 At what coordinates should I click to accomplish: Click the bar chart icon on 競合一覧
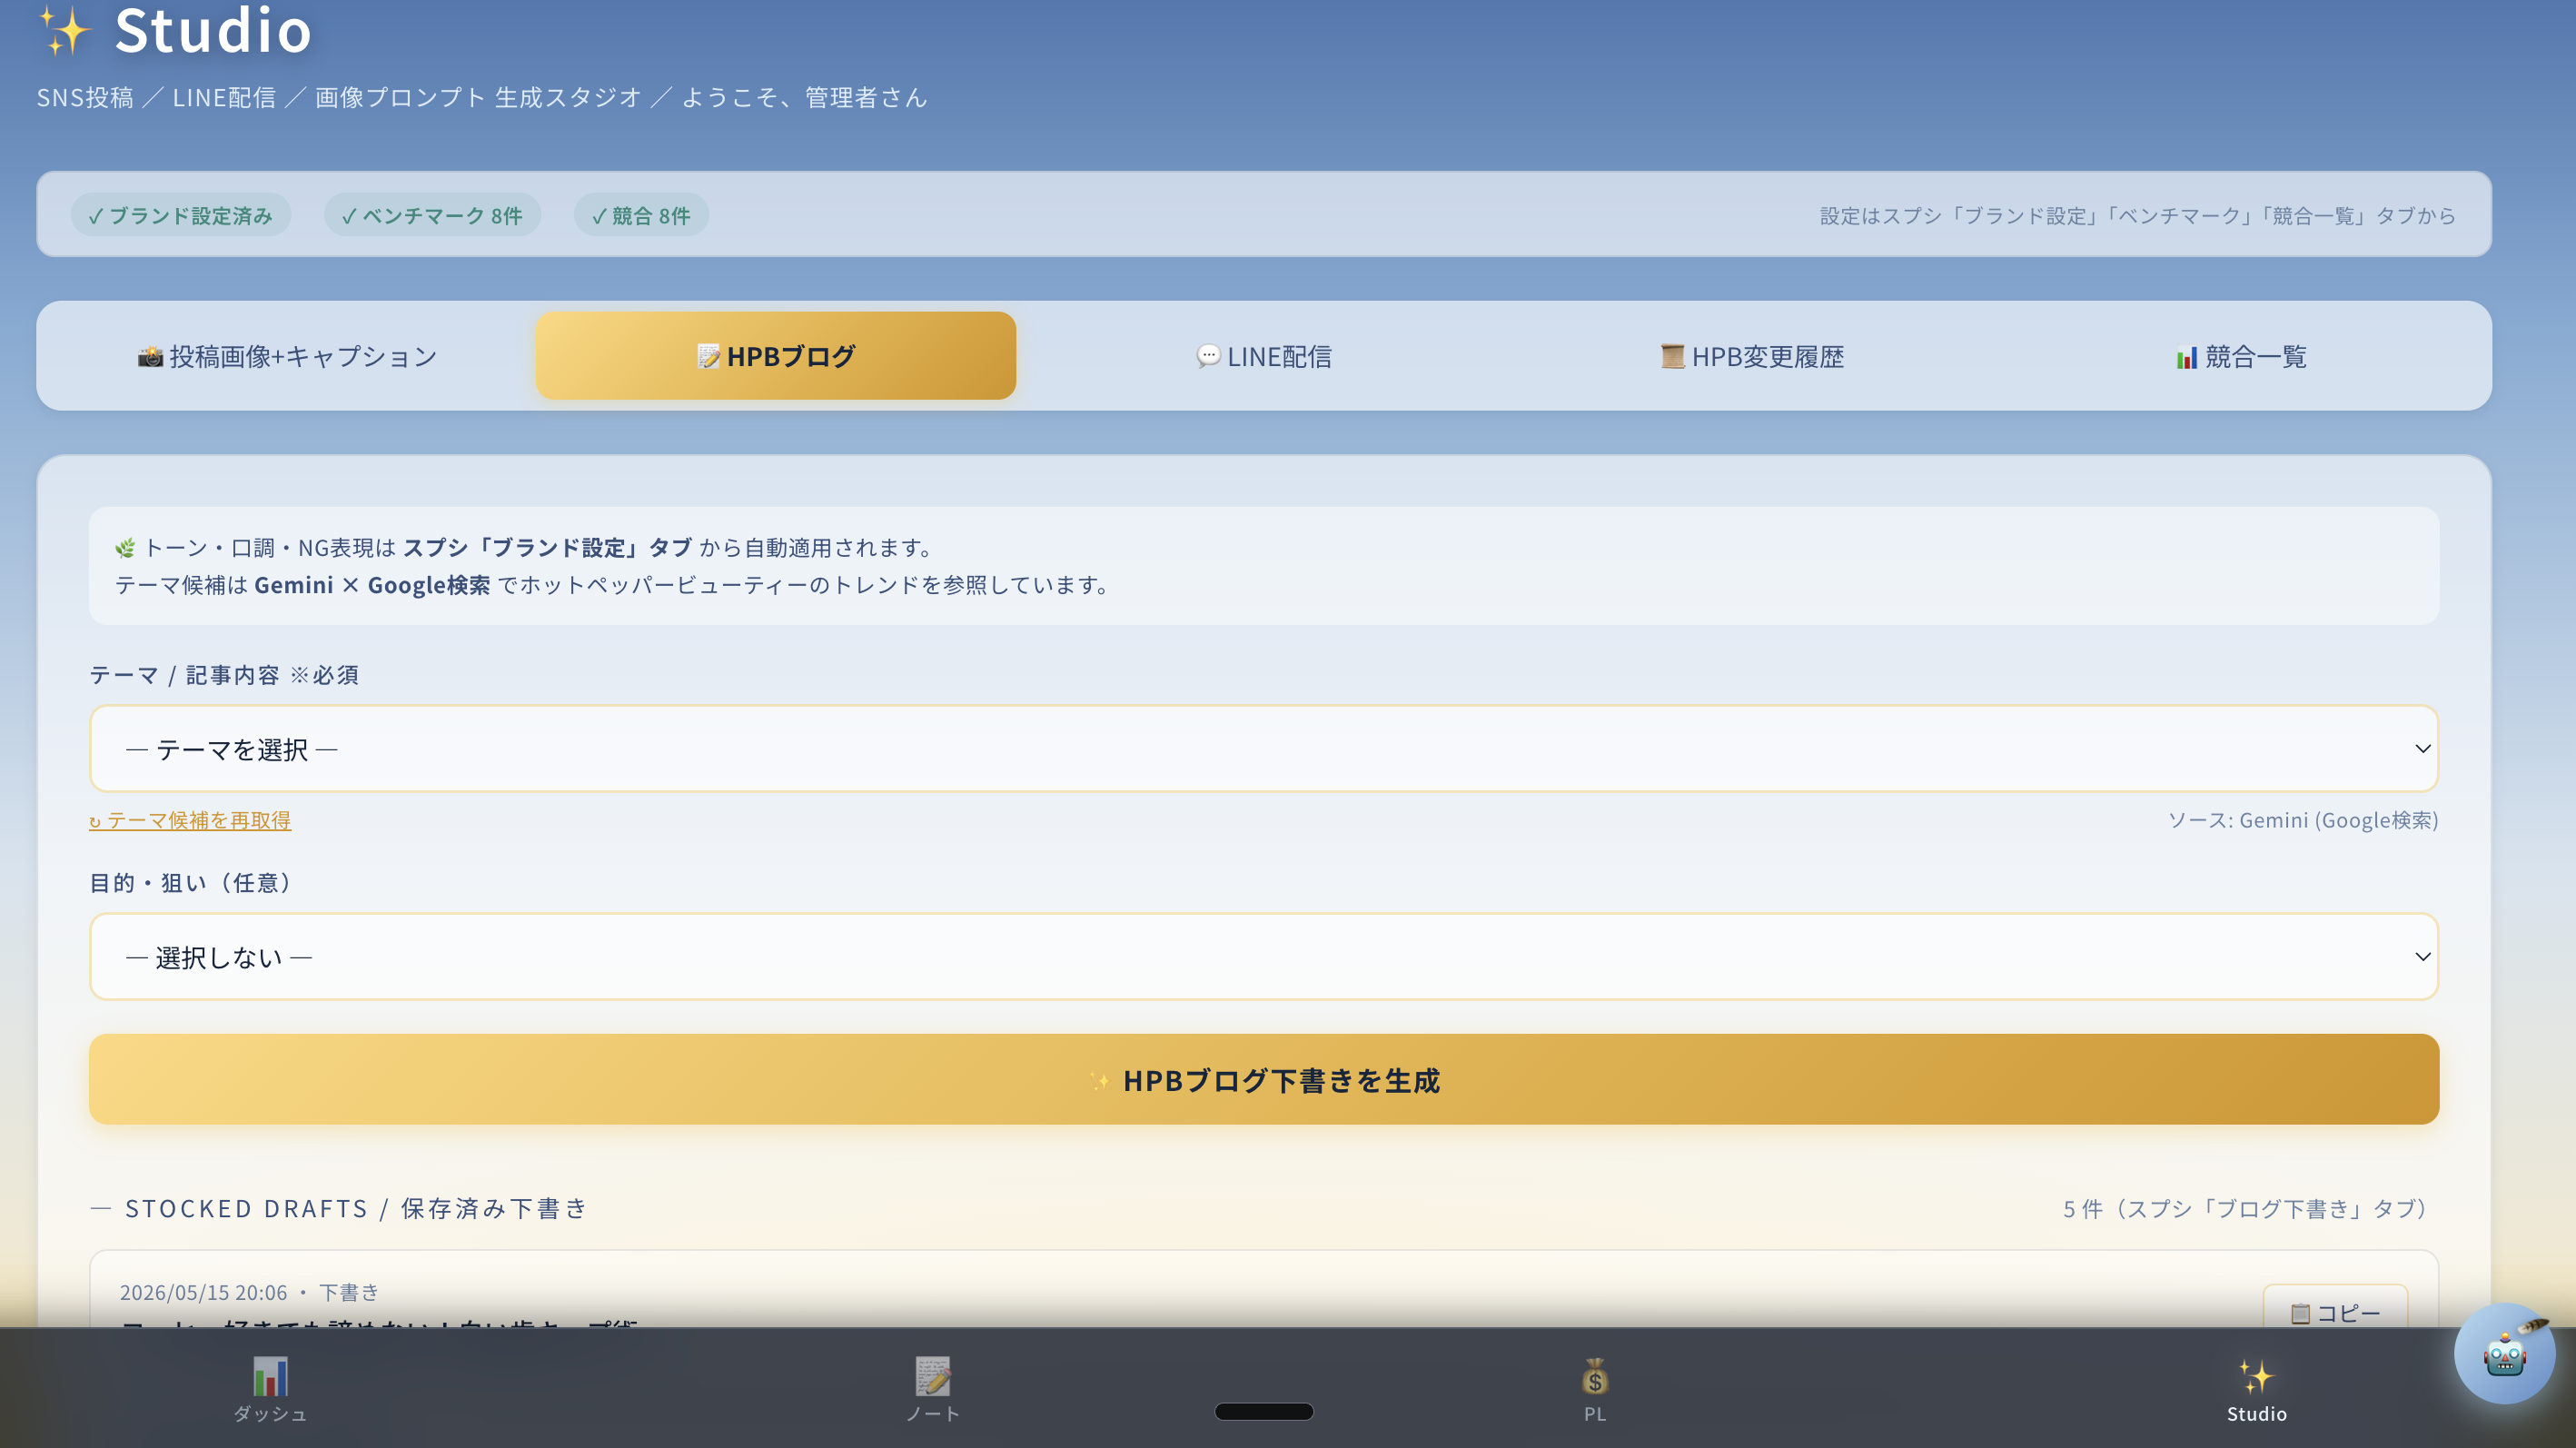(2186, 357)
